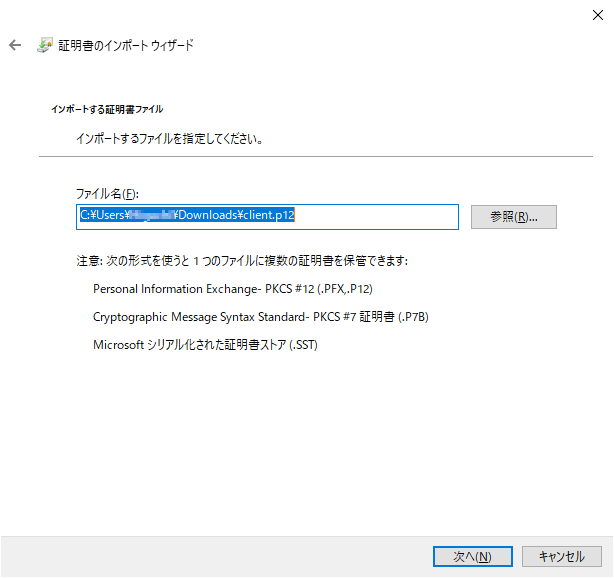Click the インポートするファイルを指定してください text
Viewport: 614px width, 578px height.
pos(169,139)
